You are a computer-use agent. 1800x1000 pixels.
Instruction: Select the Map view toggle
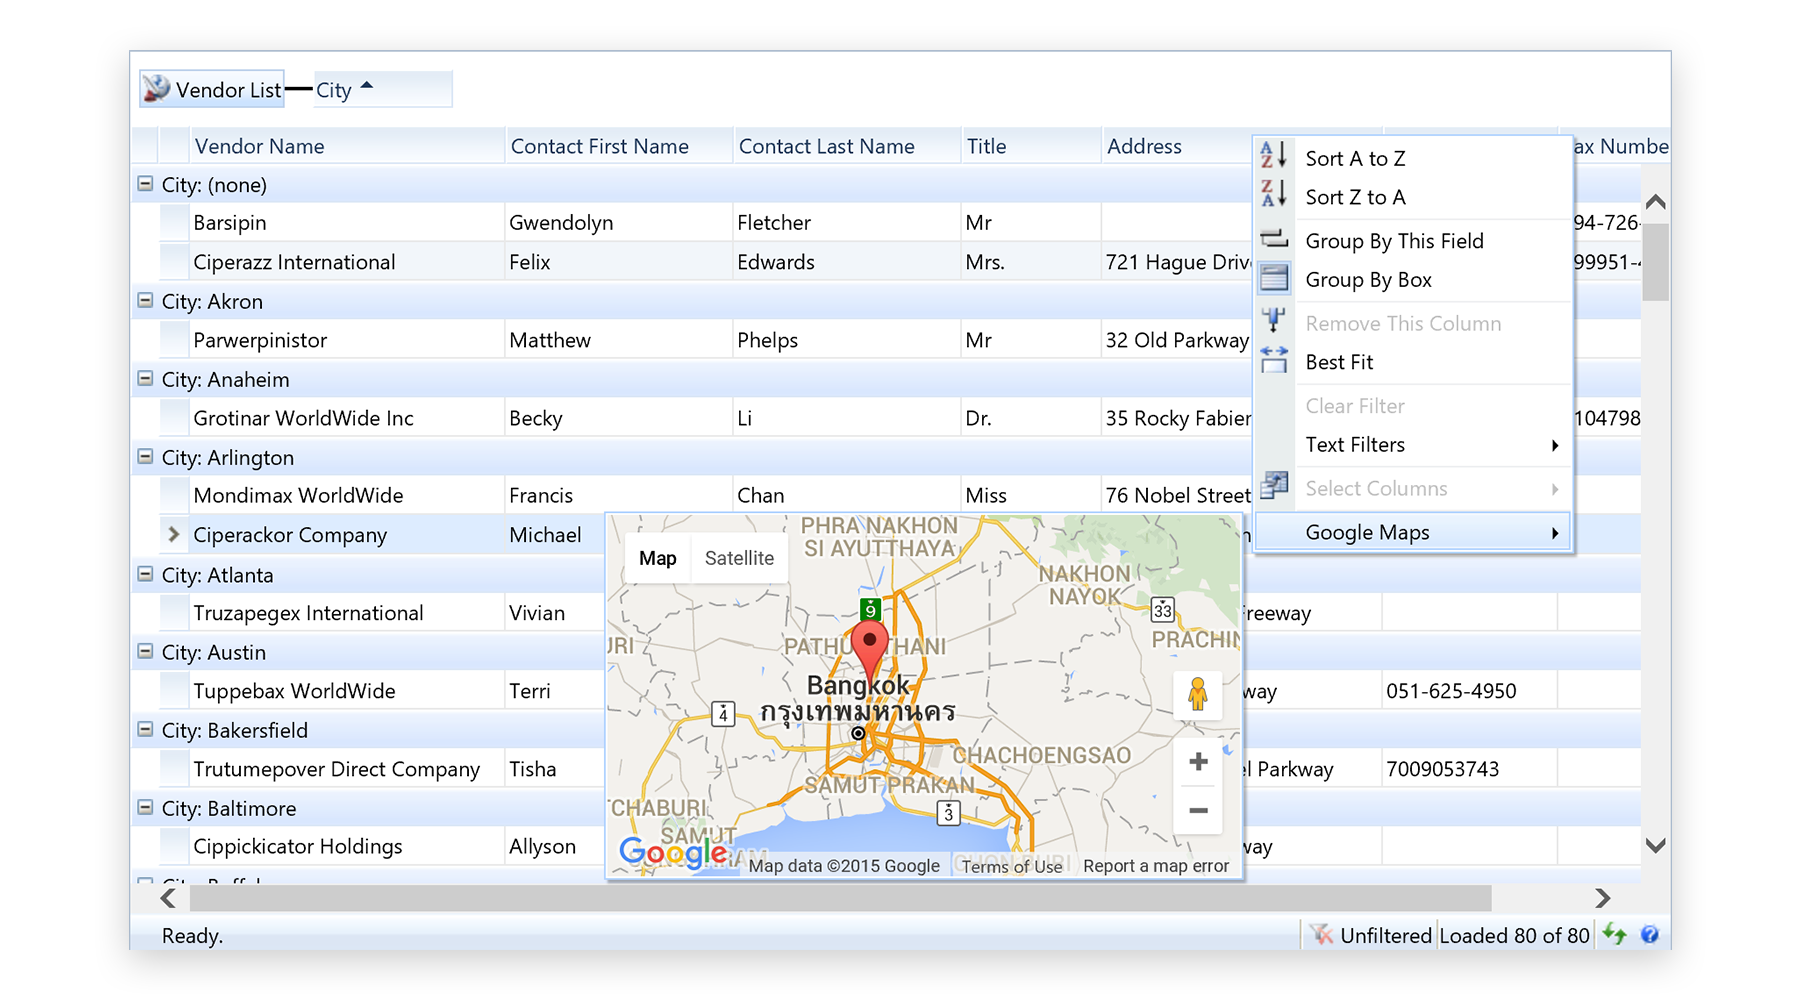[657, 558]
